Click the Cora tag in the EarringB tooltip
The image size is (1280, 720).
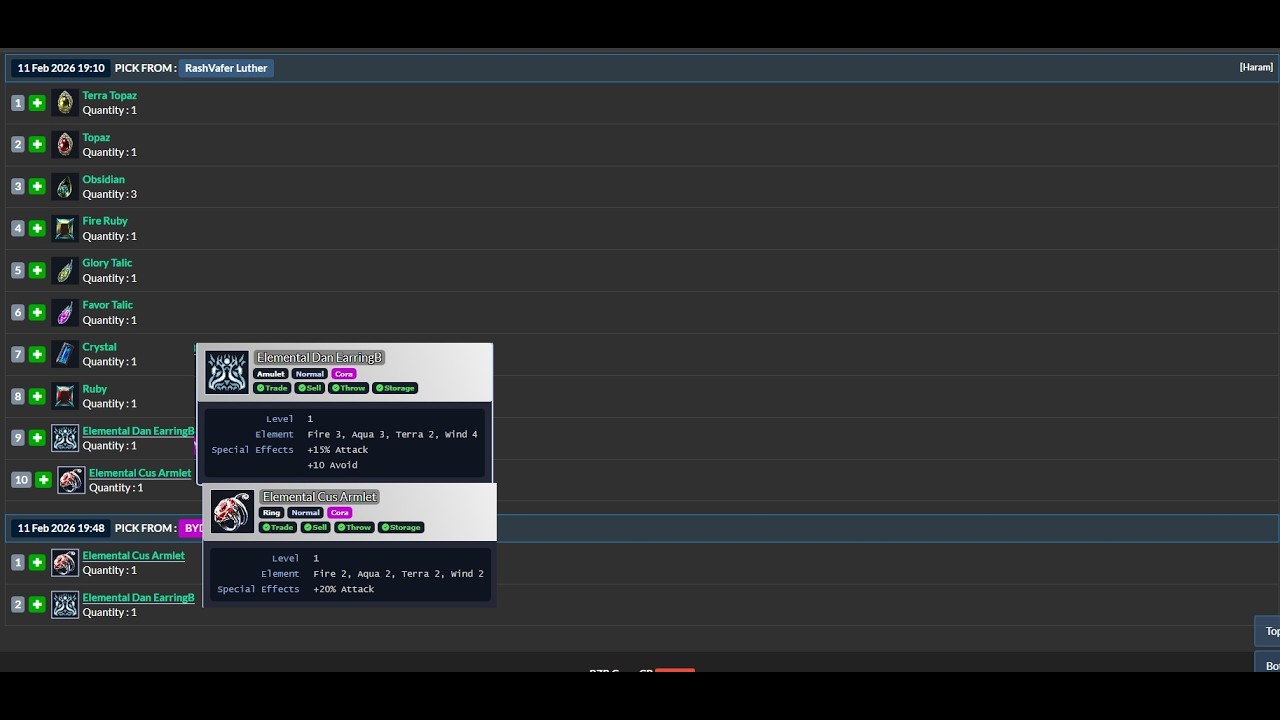coord(344,374)
